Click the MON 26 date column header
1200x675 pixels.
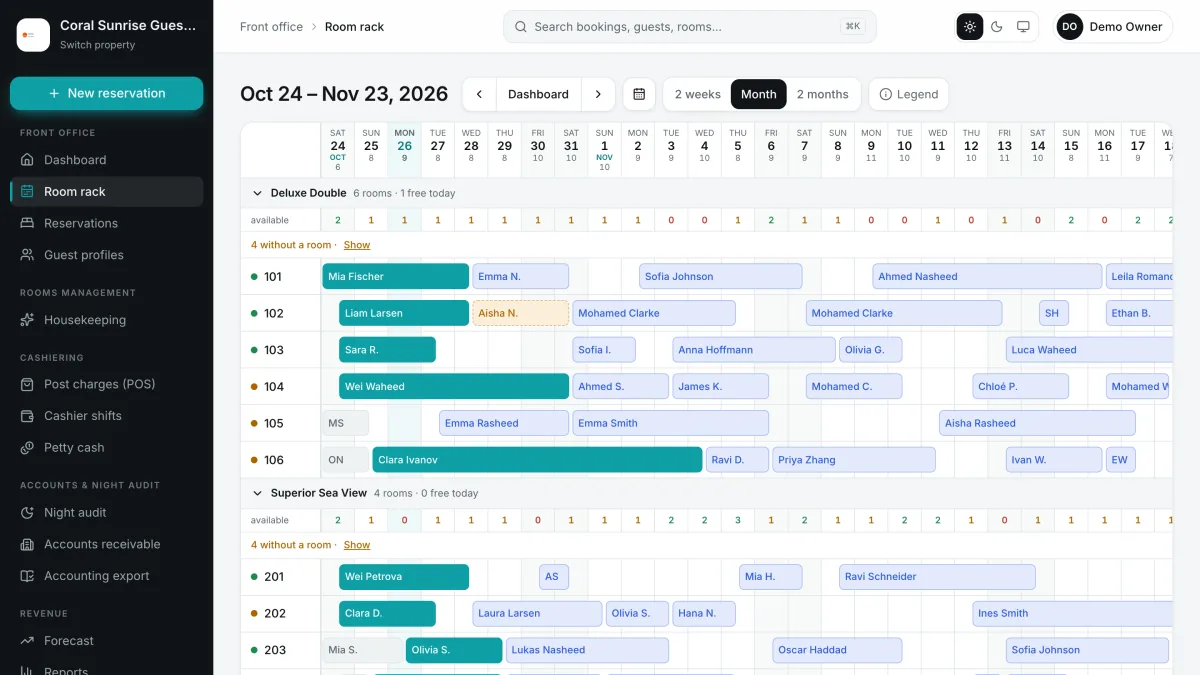(404, 150)
